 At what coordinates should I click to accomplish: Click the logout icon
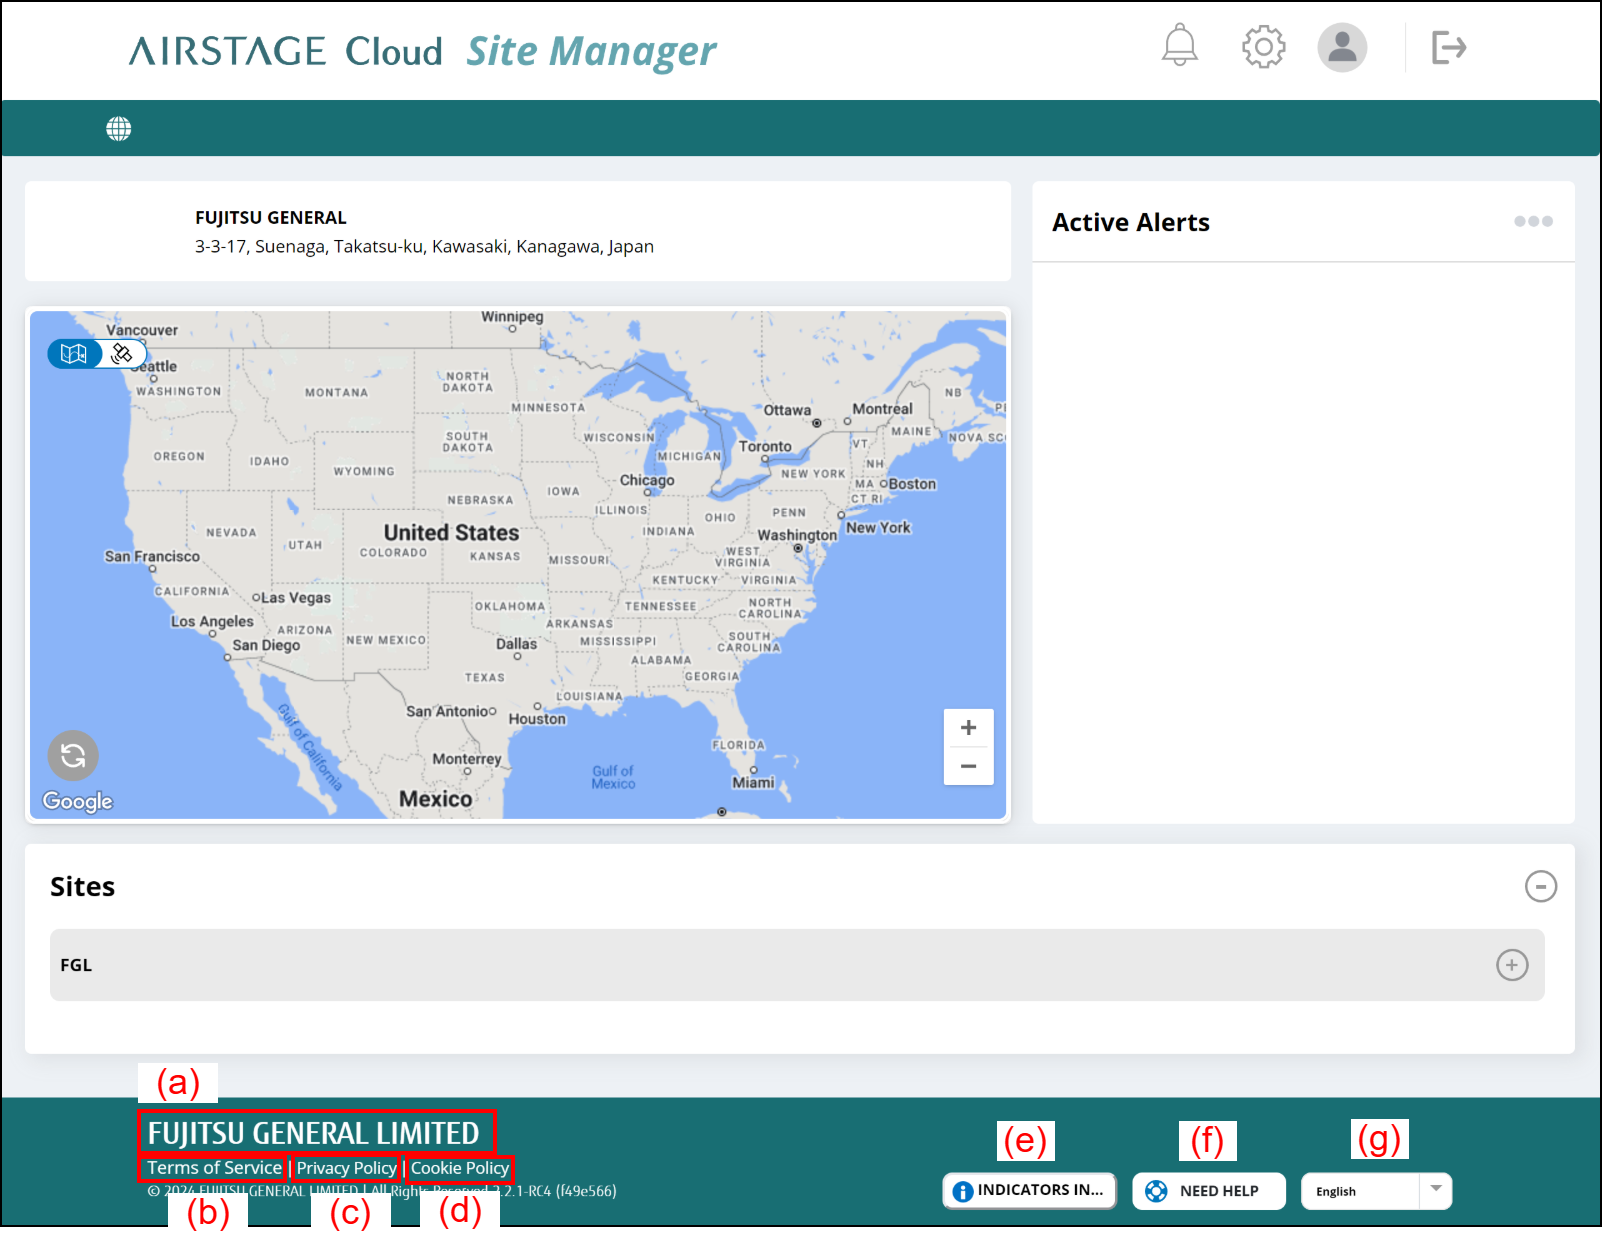click(x=1448, y=47)
